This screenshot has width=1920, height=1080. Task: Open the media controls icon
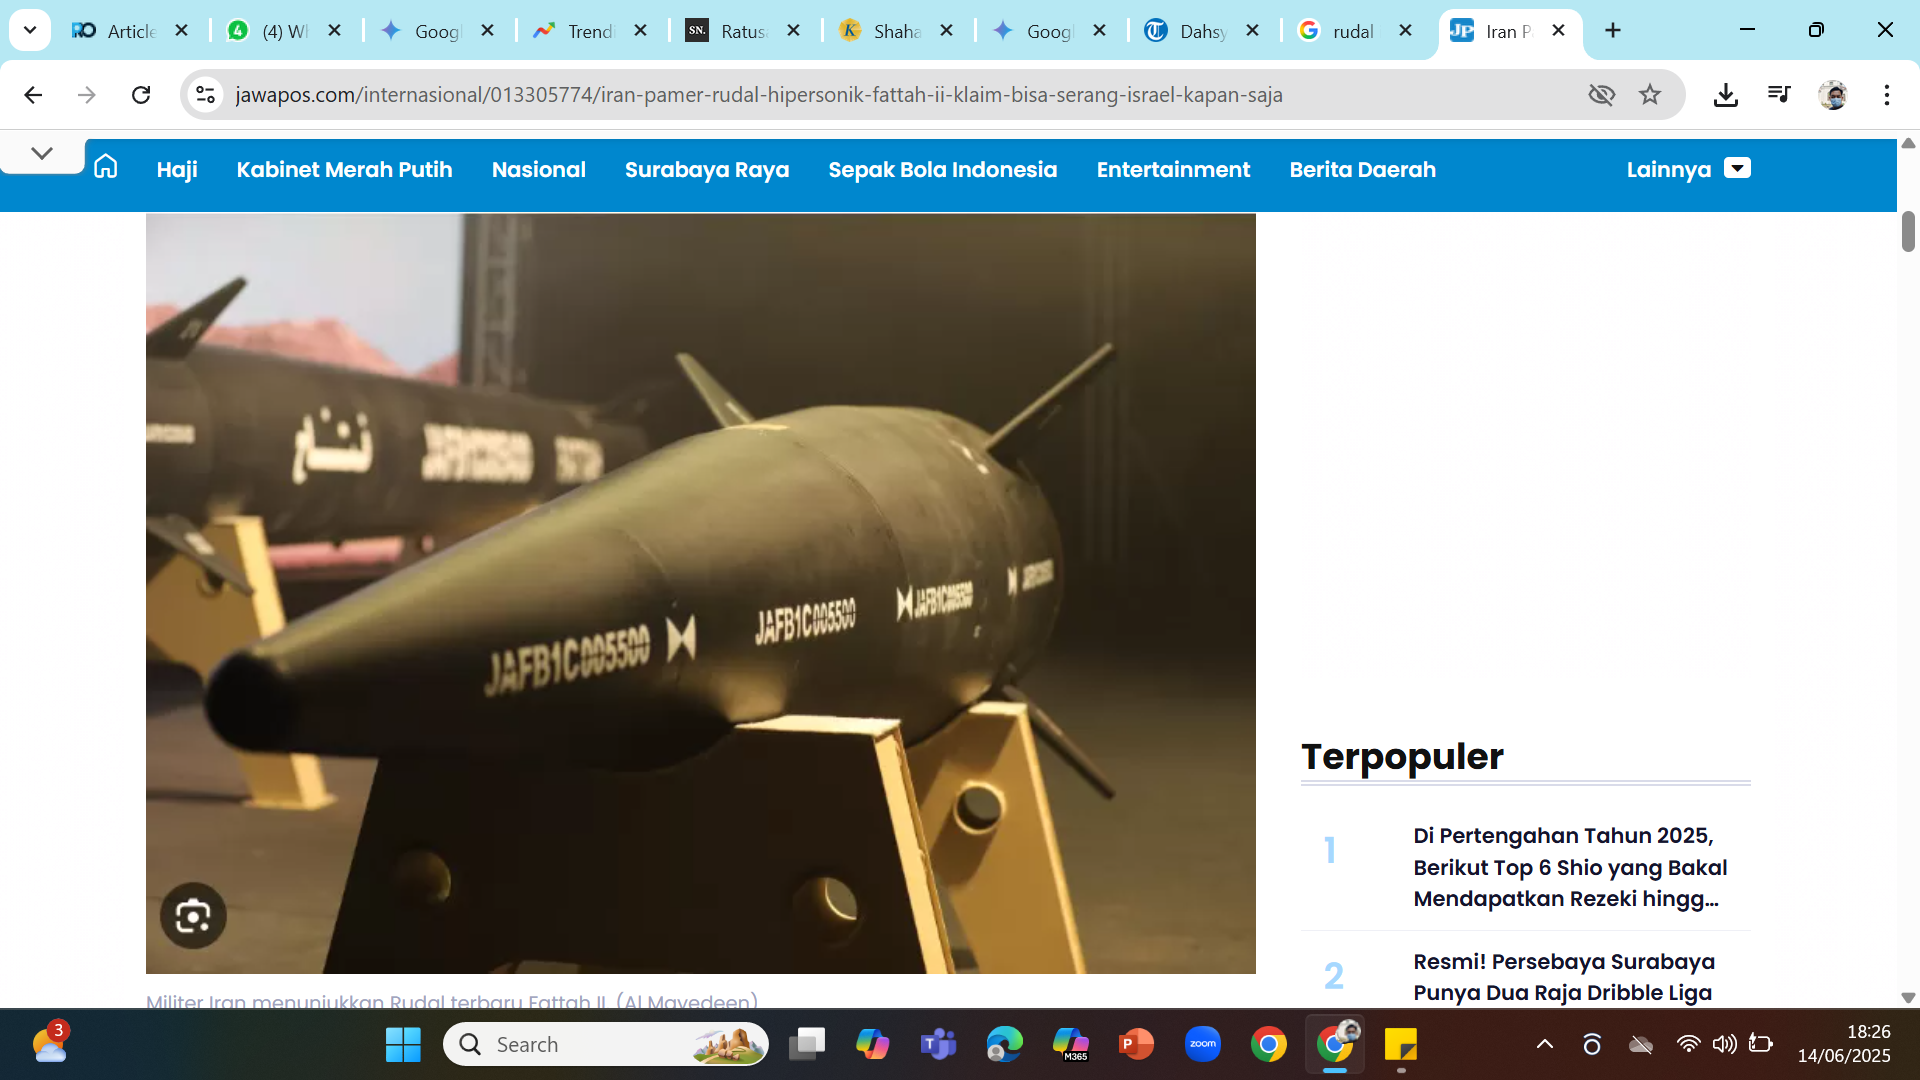click(x=1779, y=95)
